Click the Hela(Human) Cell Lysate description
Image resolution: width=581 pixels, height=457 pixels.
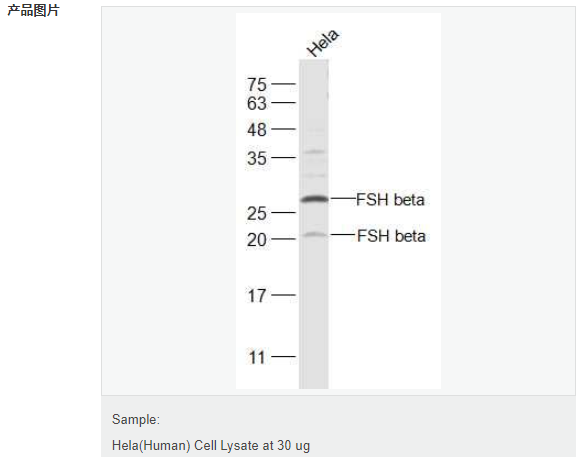pyautogui.click(x=211, y=445)
